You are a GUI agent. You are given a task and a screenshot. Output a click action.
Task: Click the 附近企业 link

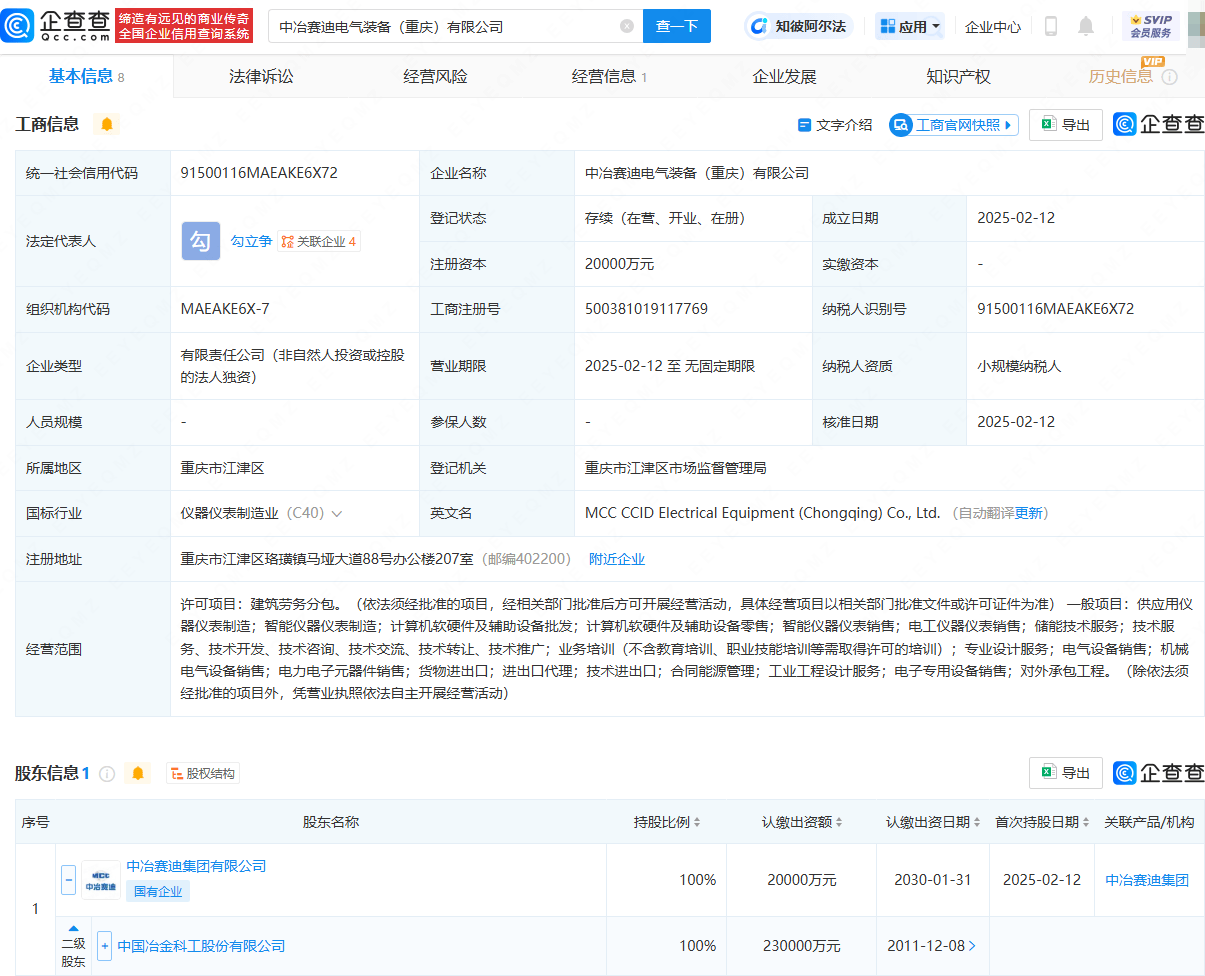[617, 559]
